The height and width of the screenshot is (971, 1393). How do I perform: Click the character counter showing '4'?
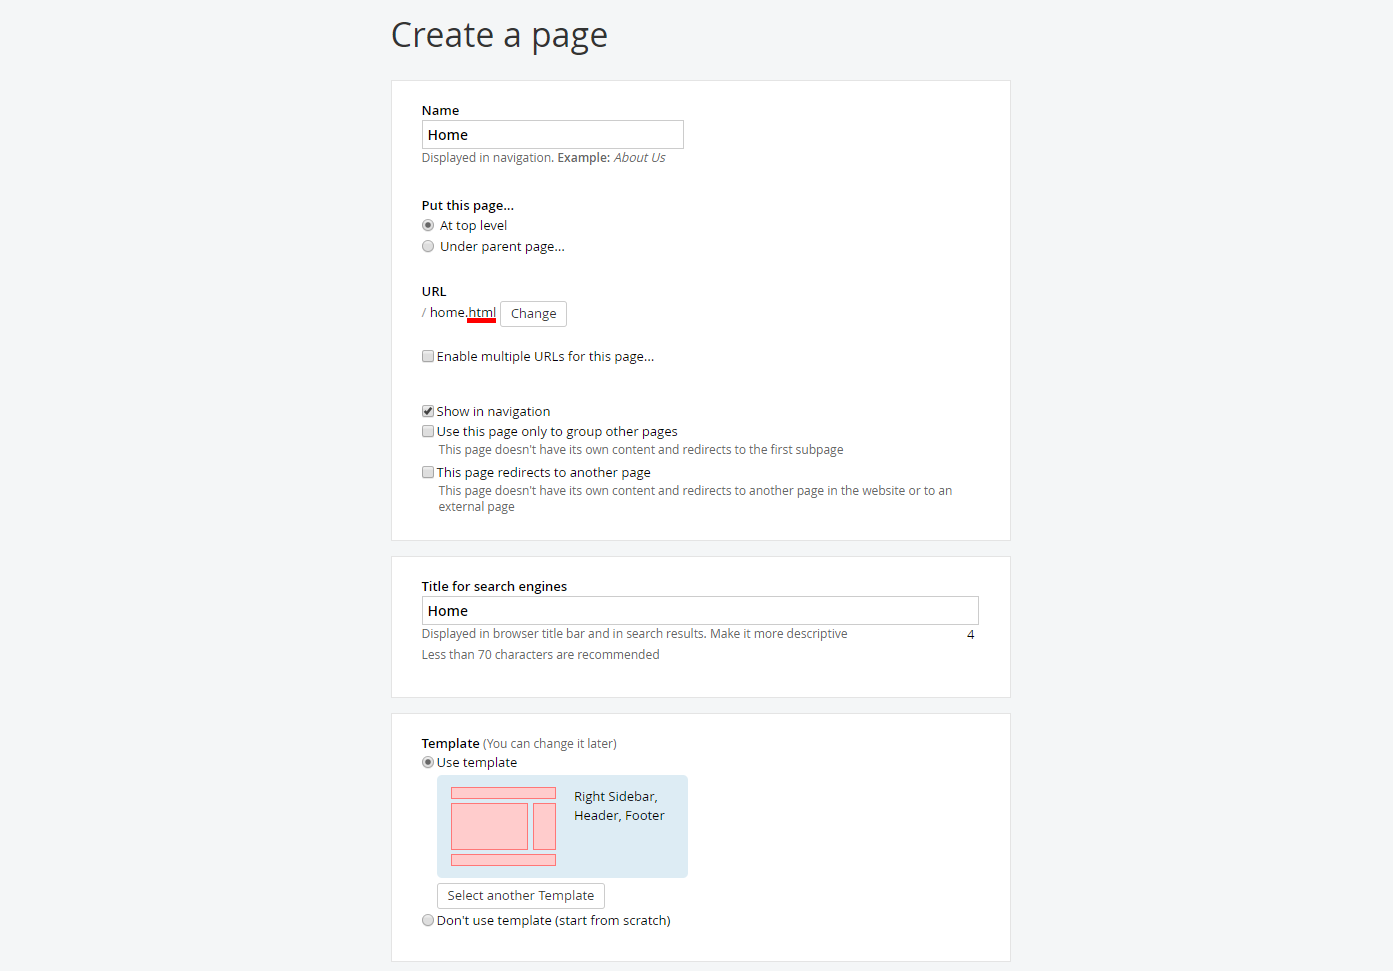pos(970,634)
